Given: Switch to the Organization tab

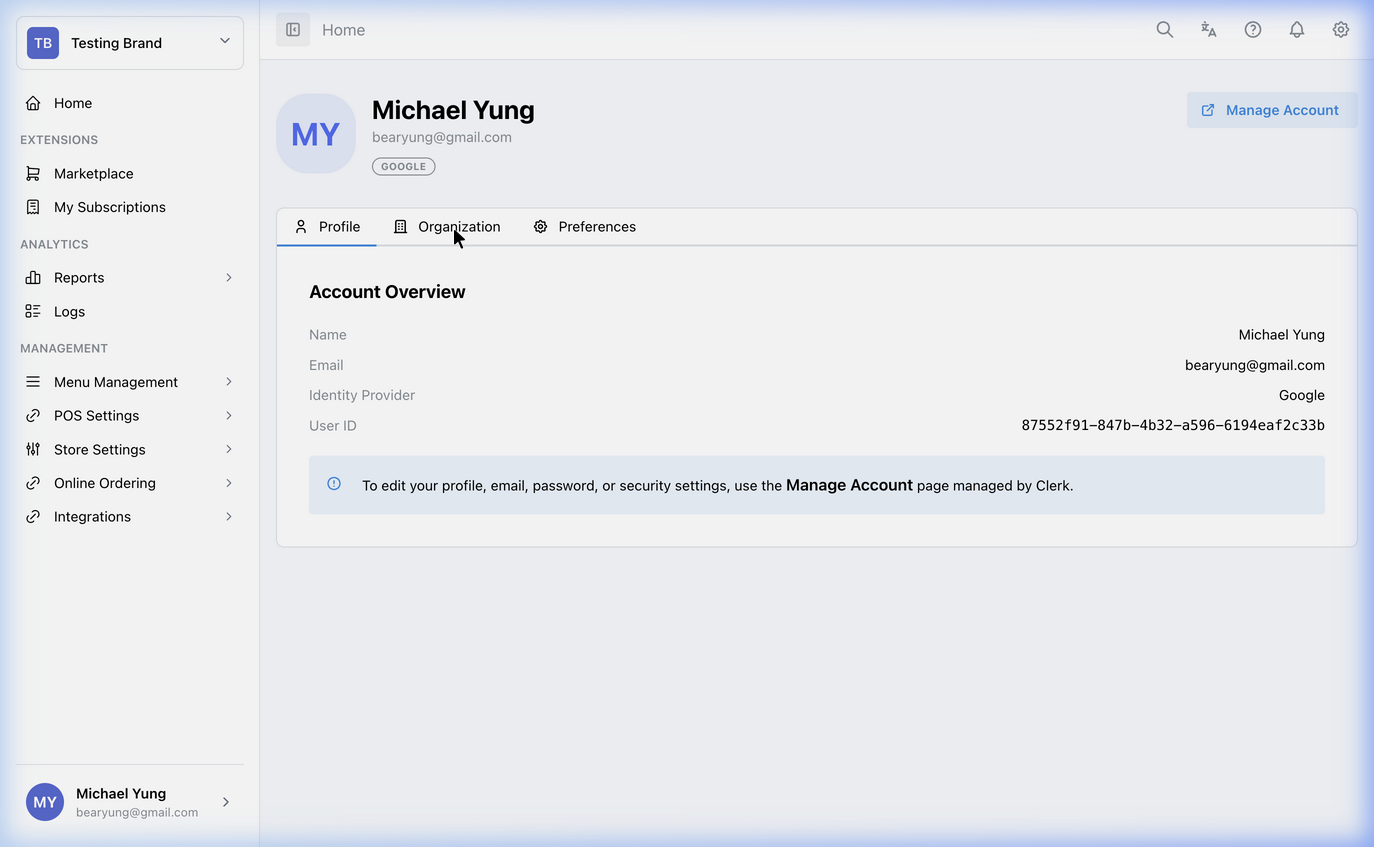Looking at the screenshot, I should click(447, 226).
